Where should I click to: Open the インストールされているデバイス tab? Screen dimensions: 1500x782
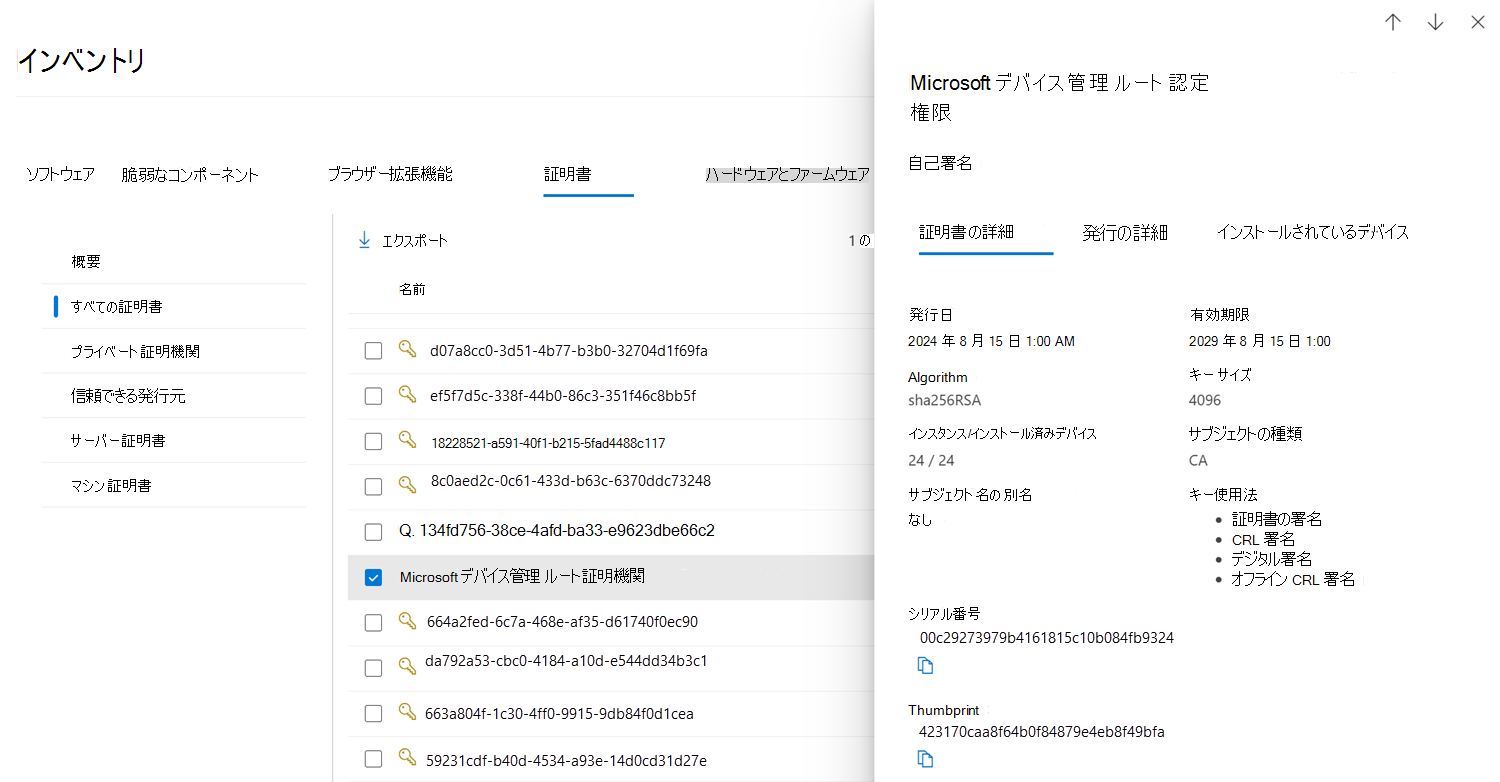click(1312, 232)
